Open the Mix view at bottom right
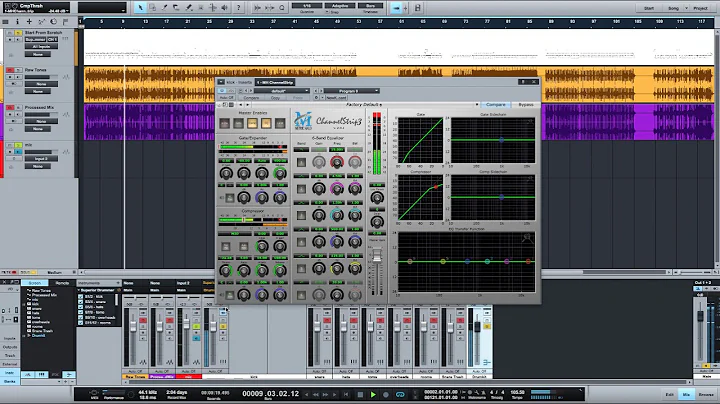The width and height of the screenshot is (720, 404). [x=686, y=394]
